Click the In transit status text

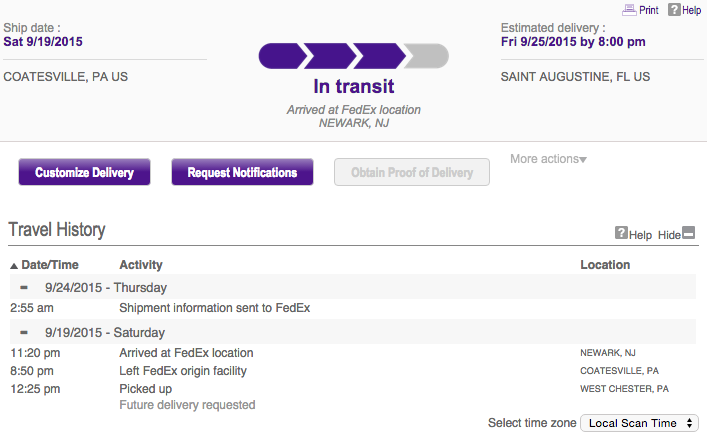click(x=354, y=86)
